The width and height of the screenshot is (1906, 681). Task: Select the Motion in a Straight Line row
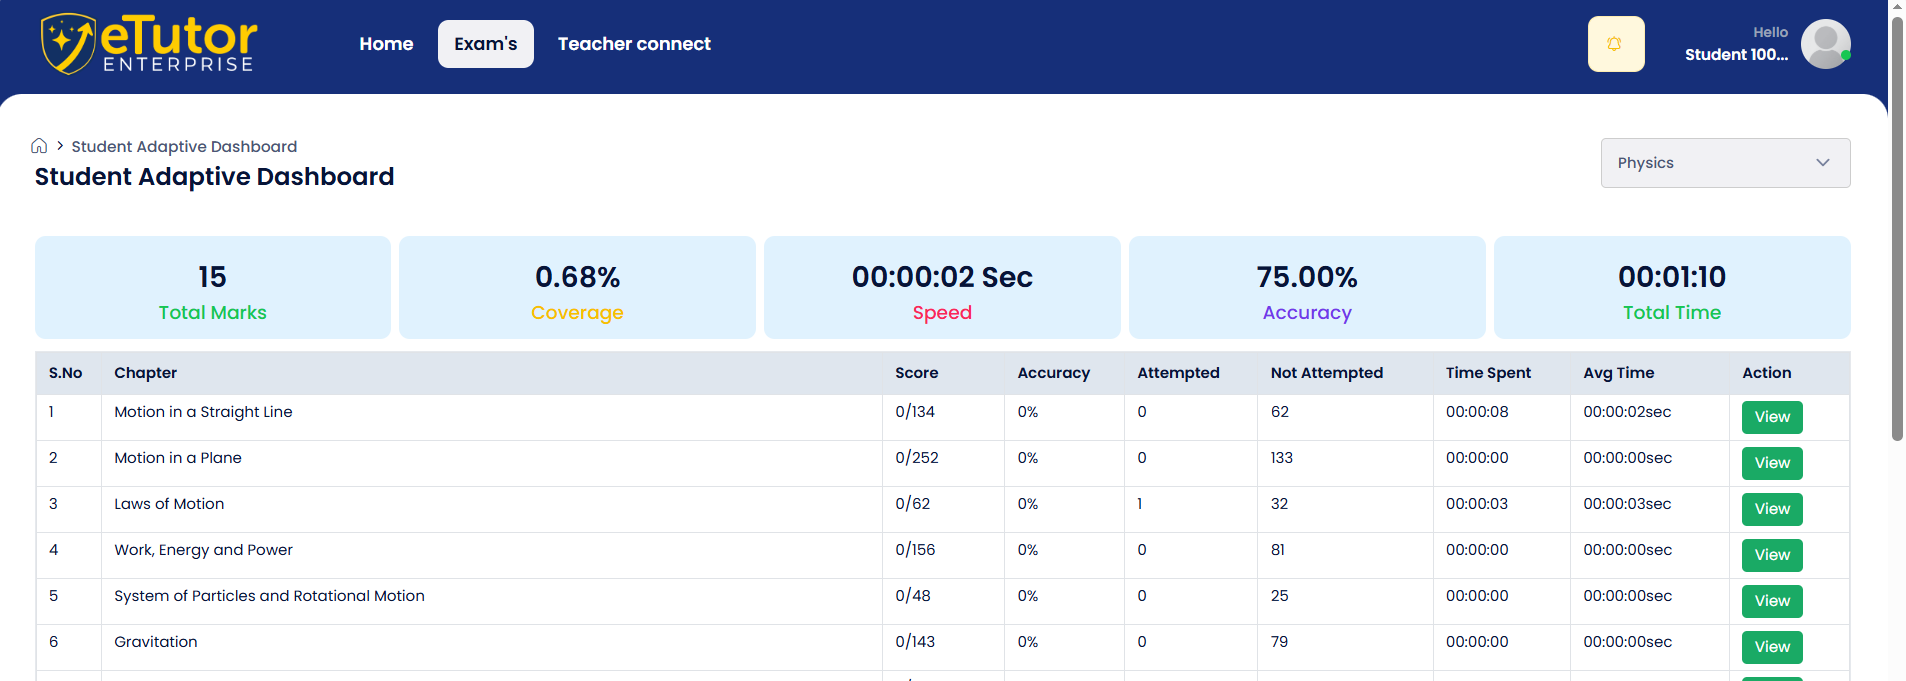tap(942, 418)
